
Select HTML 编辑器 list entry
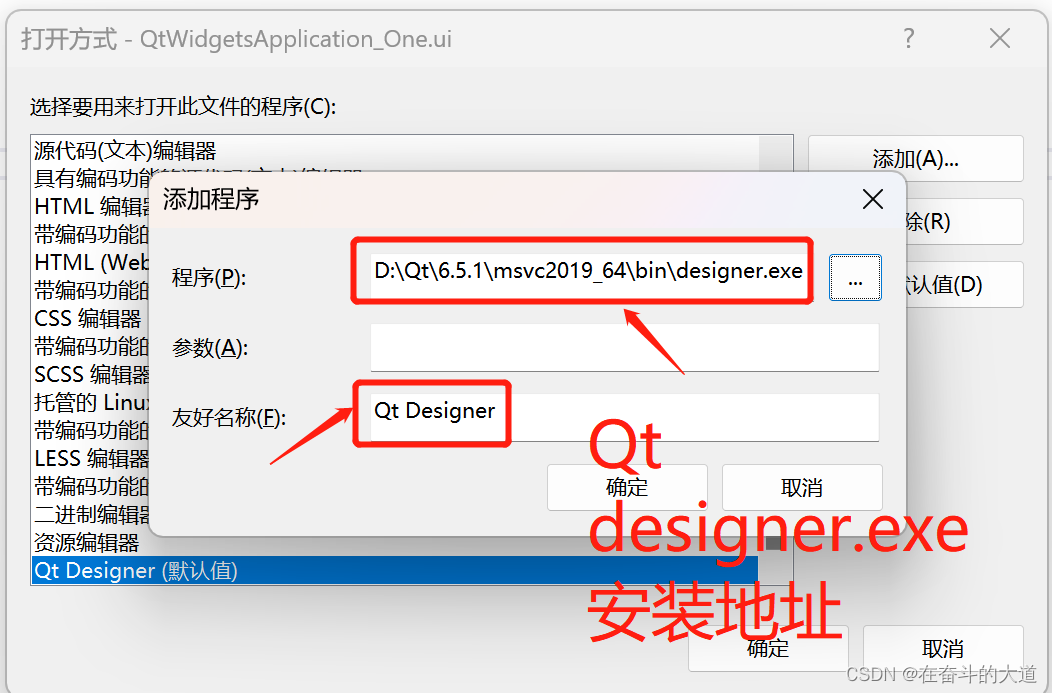(x=92, y=207)
